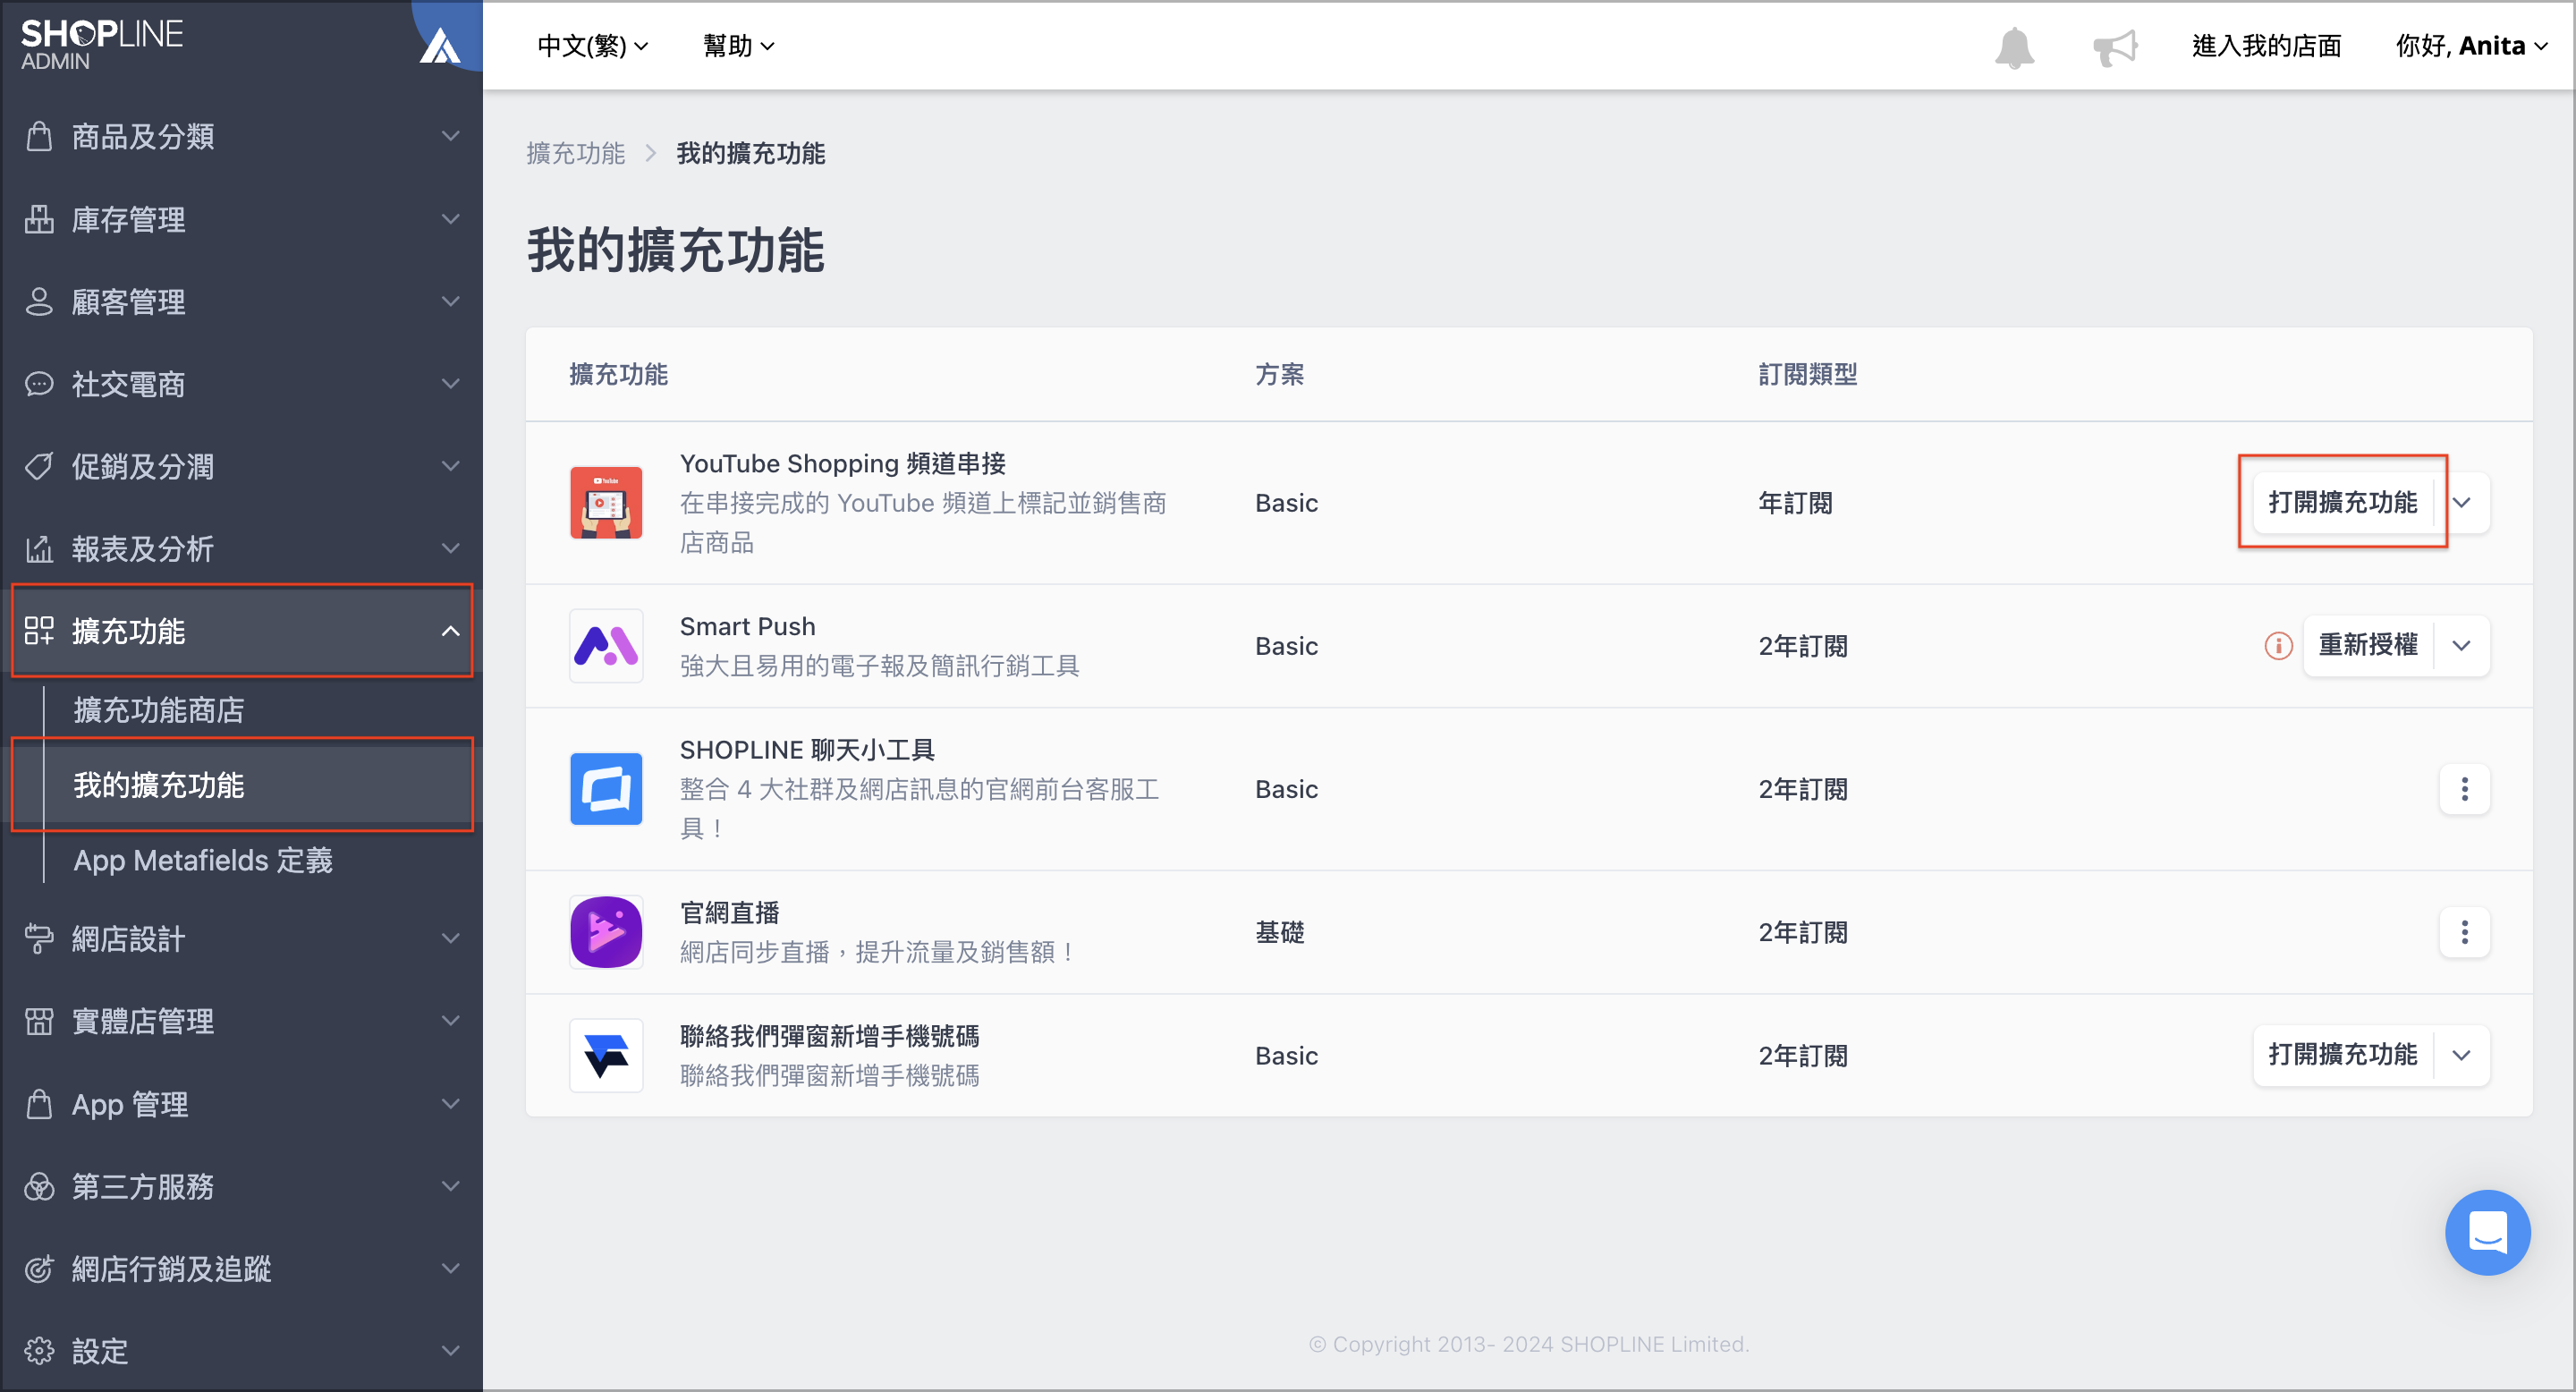Click the 第三方服務 icon
This screenshot has width=2576, height=1392.
(39, 1186)
